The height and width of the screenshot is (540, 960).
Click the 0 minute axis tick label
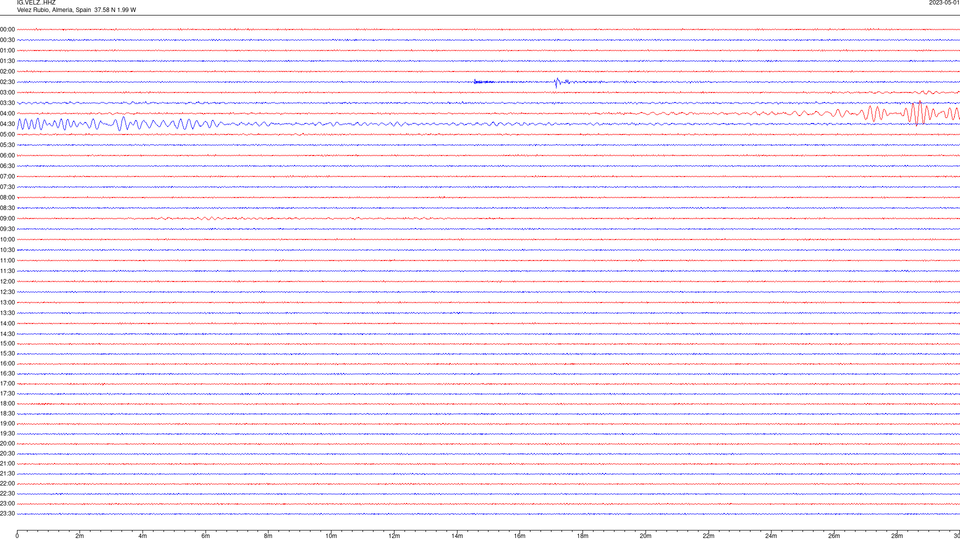point(17,536)
